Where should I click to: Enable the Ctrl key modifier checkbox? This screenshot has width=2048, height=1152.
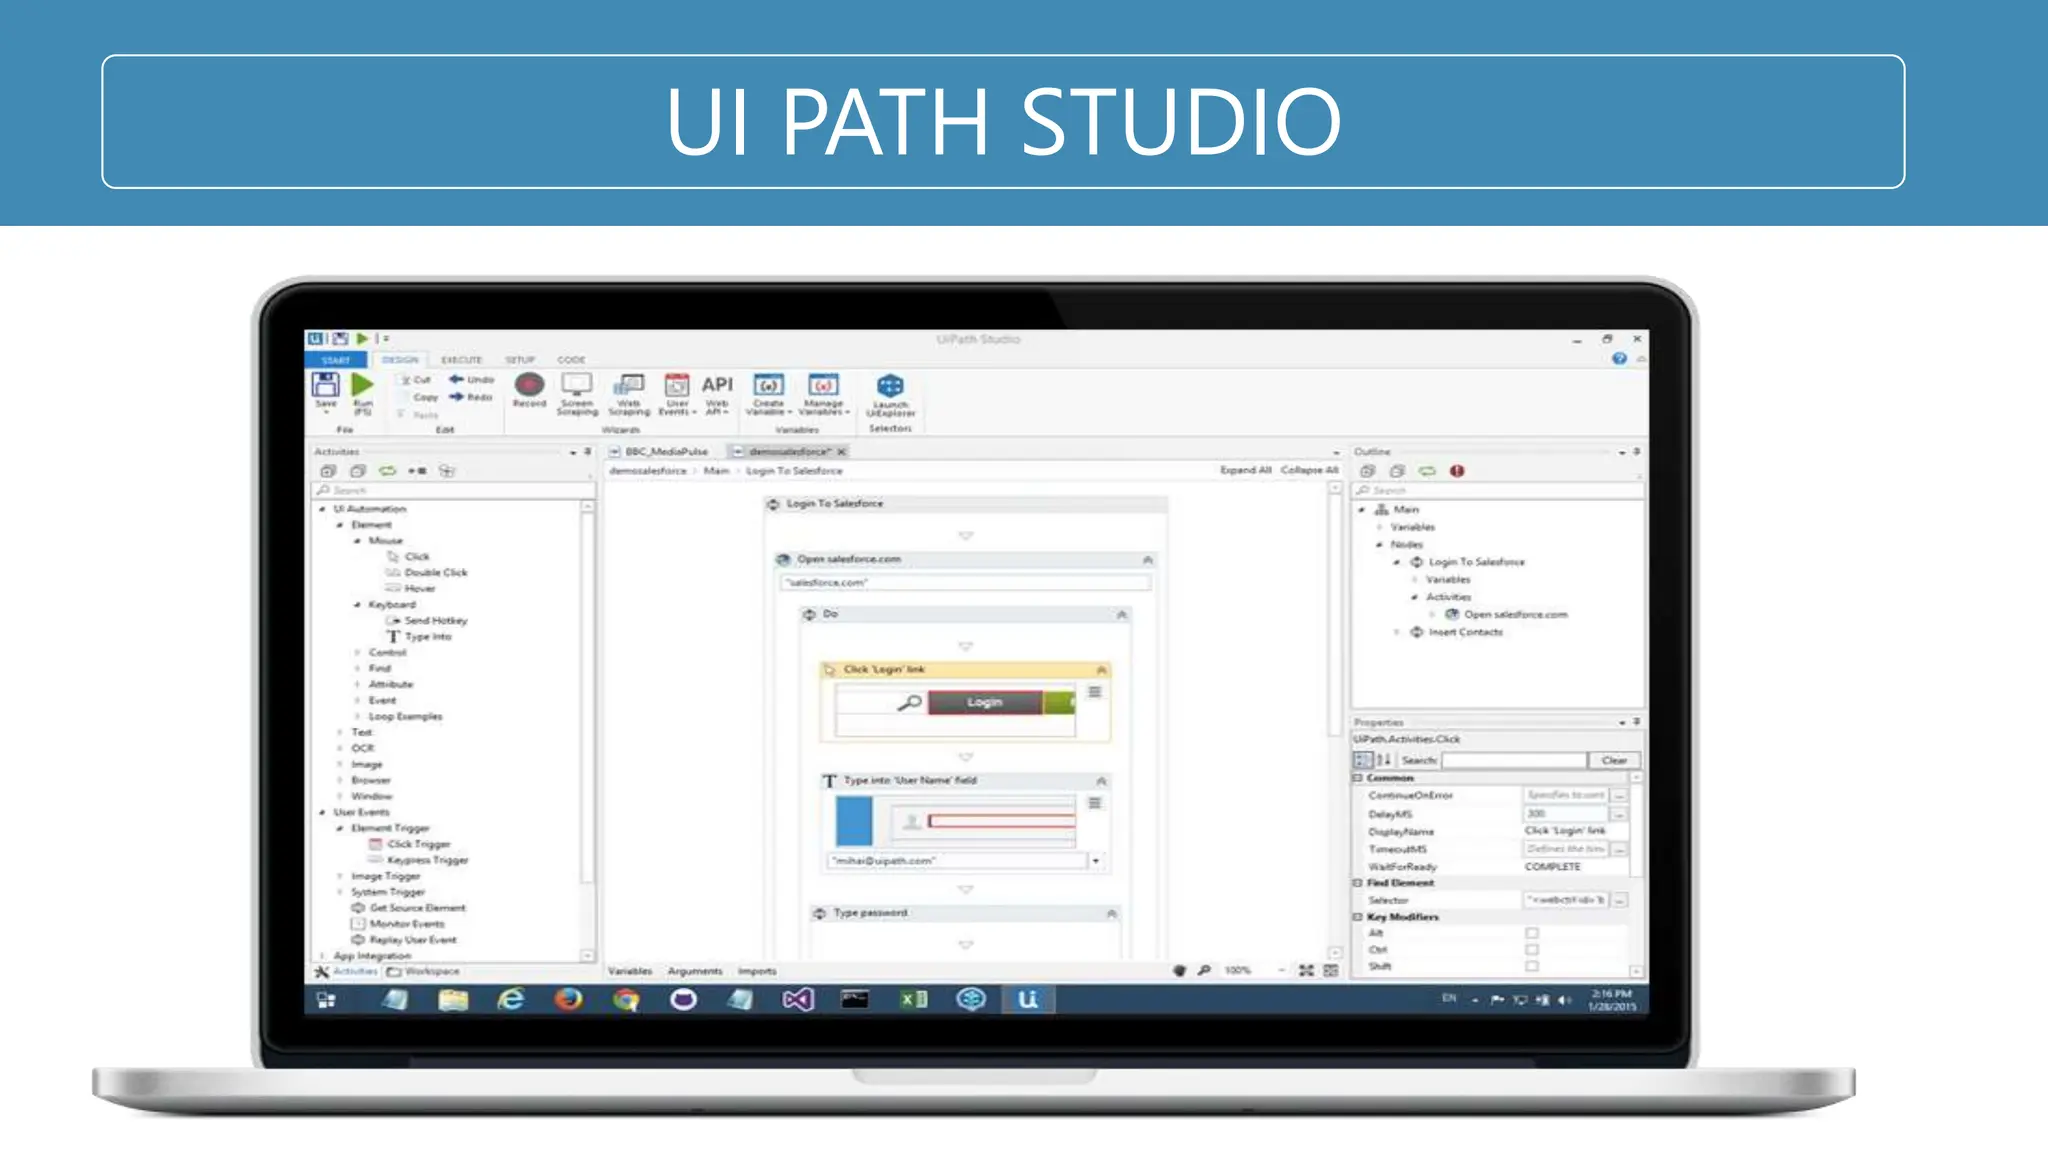coord(1532,950)
